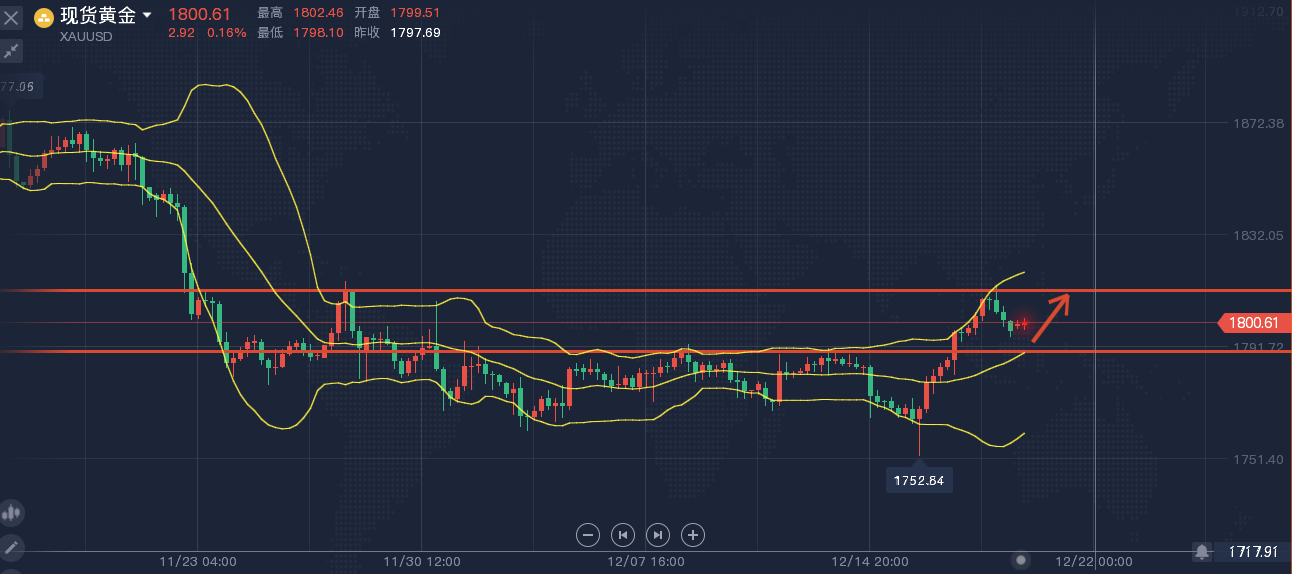Click the price change 2.92

pyautogui.click(x=181, y=32)
